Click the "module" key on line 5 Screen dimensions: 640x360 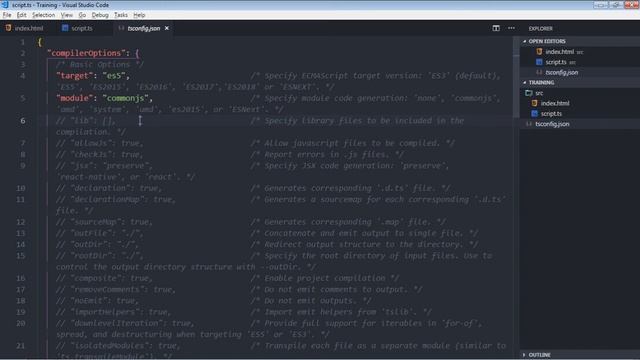click(75, 98)
